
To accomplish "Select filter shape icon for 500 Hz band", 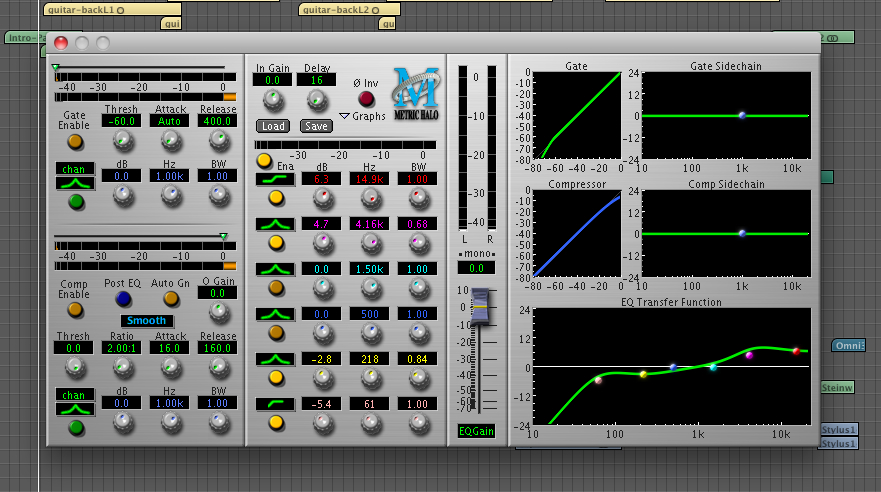I will (x=275, y=314).
